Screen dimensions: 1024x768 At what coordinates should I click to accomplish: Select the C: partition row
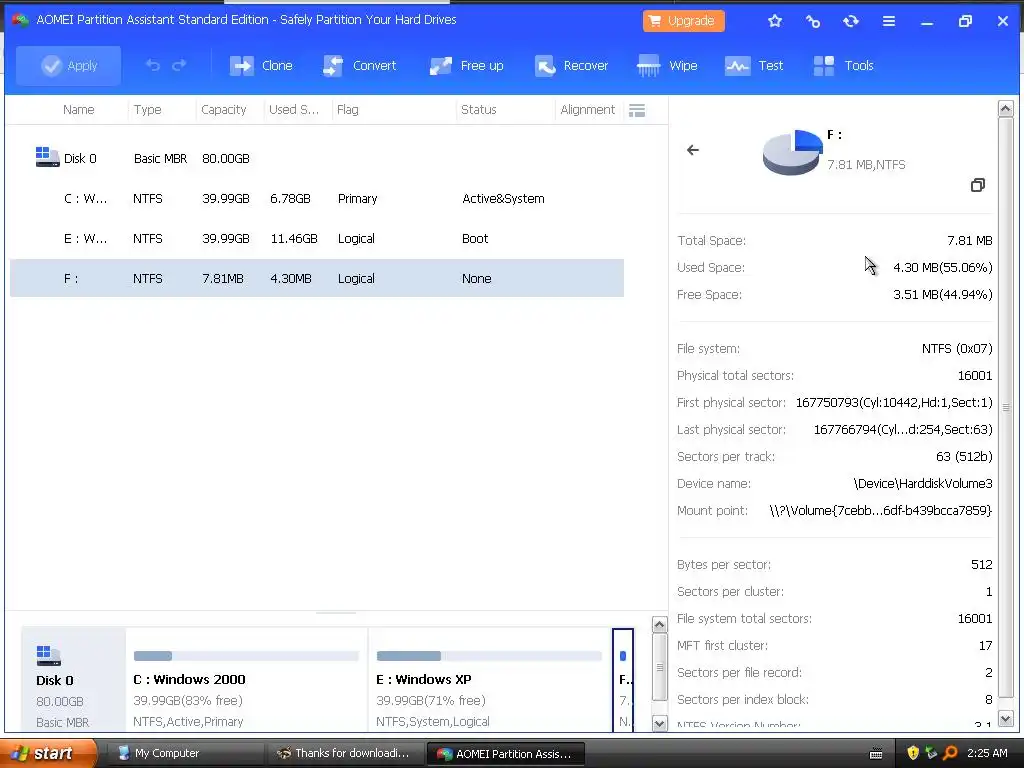pos(317,199)
